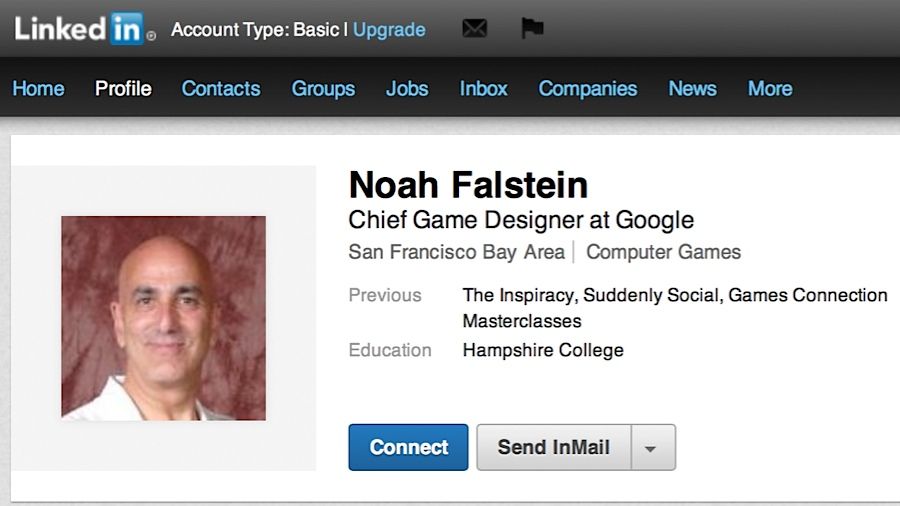Open the Contacts menu item

coord(221,88)
